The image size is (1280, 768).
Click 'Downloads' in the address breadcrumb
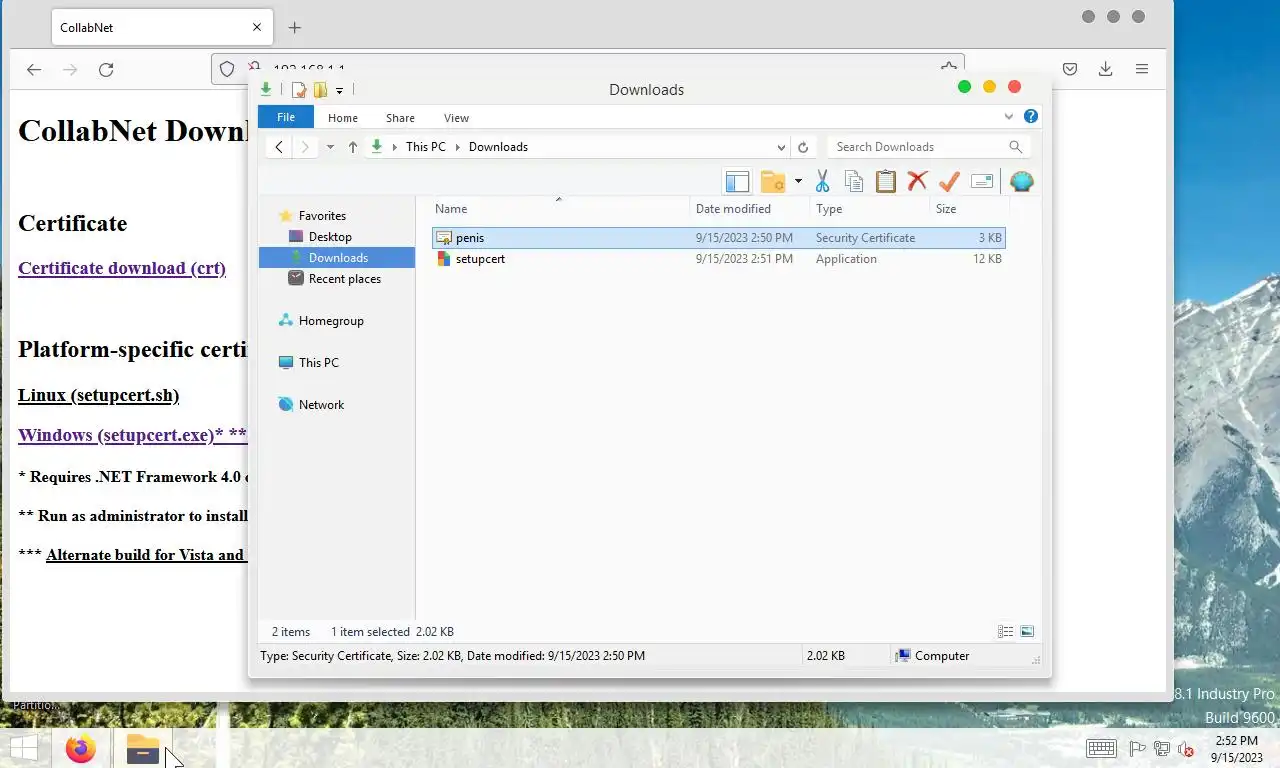click(x=498, y=147)
